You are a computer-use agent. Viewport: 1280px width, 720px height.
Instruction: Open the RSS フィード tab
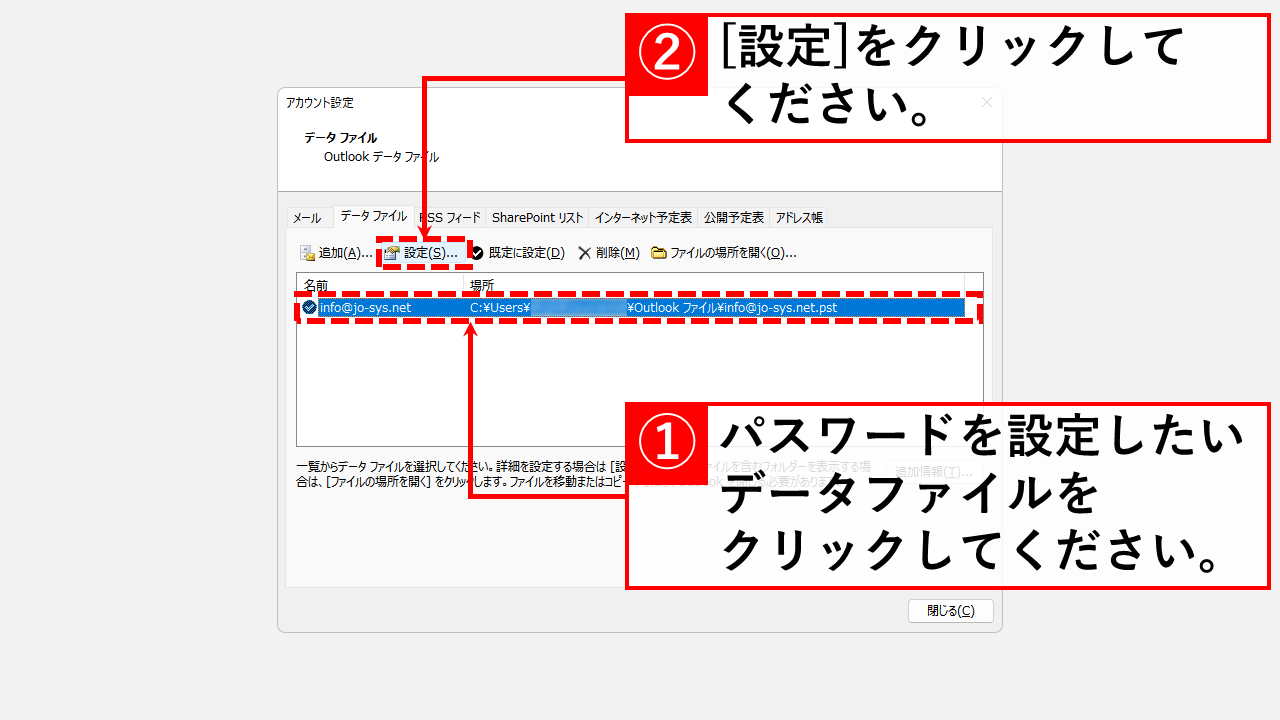[452, 218]
